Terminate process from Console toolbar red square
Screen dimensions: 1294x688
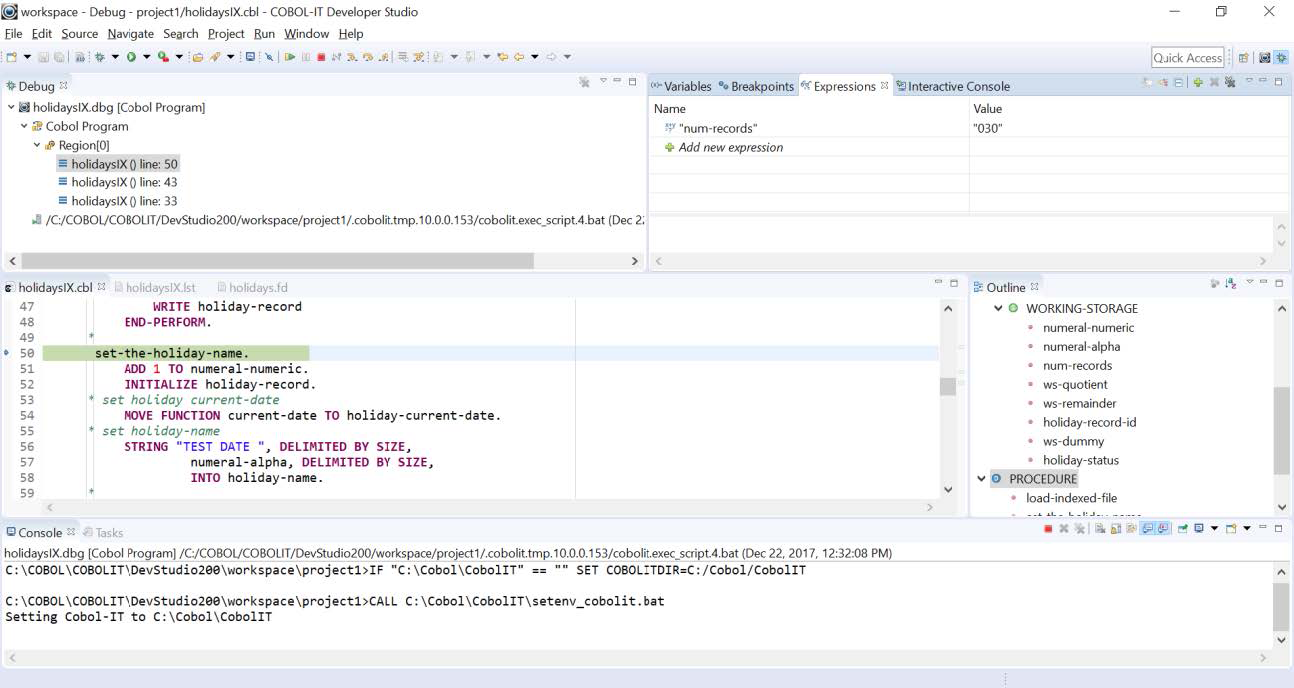(x=1048, y=529)
